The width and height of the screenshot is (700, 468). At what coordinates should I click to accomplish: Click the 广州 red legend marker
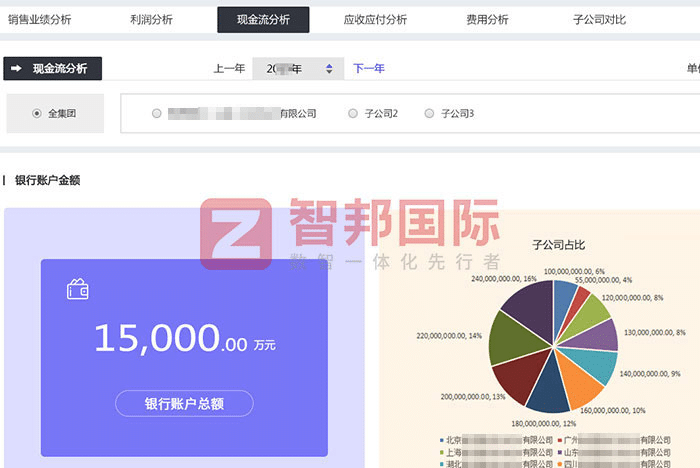tap(559, 440)
